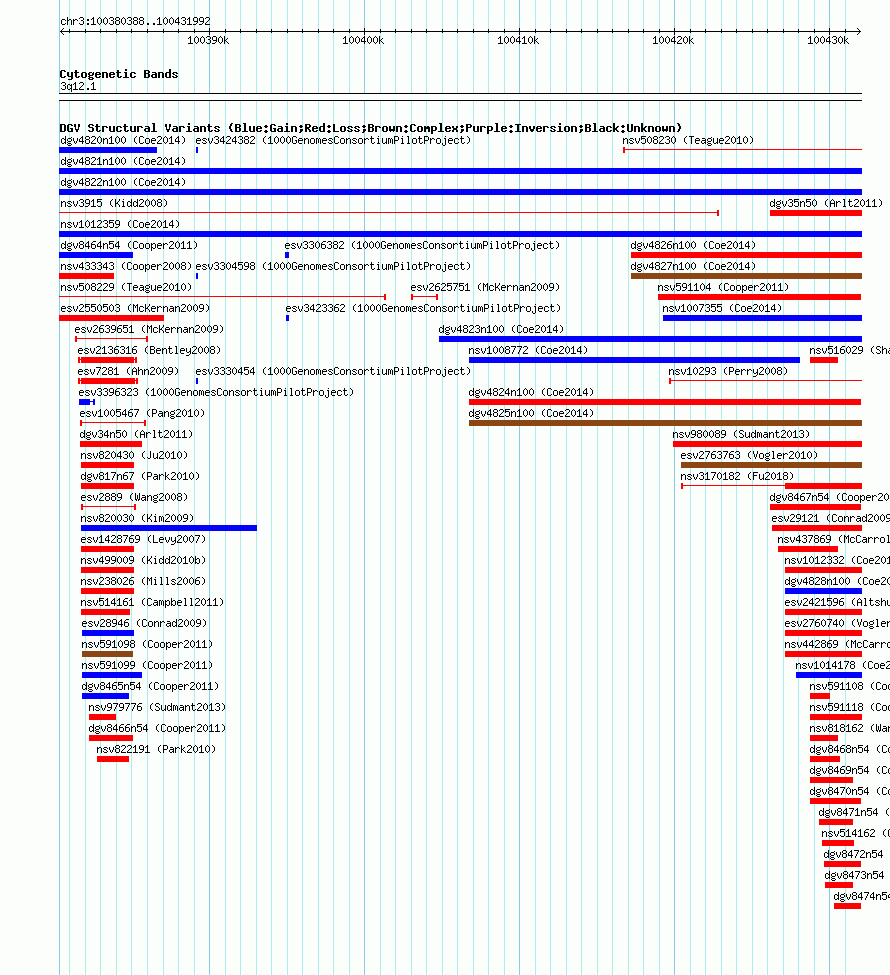Click the Cytogenetic Bands track title

(x=119, y=74)
